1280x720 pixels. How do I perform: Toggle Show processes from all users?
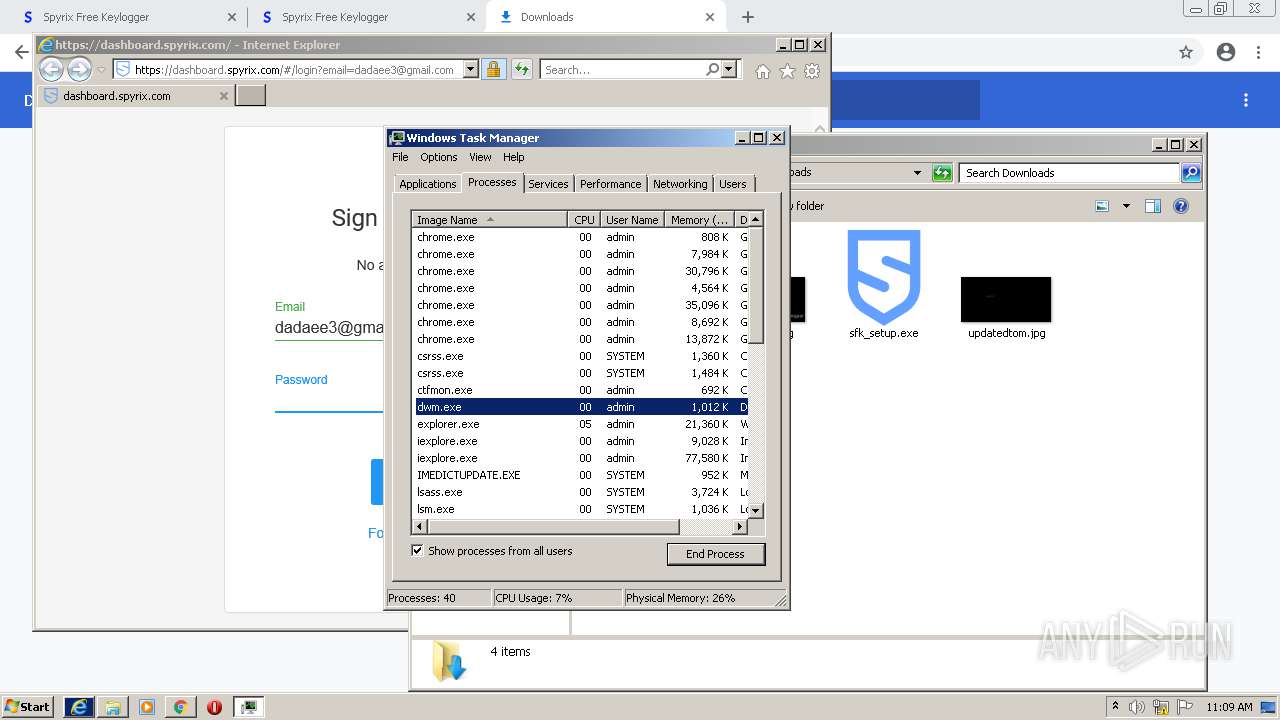tap(417, 551)
